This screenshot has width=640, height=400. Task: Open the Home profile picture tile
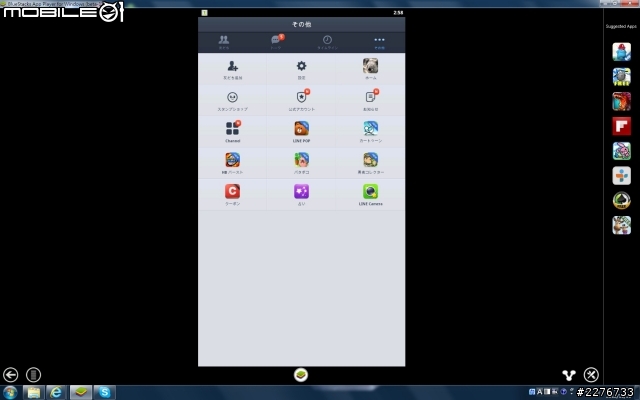[x=370, y=66]
